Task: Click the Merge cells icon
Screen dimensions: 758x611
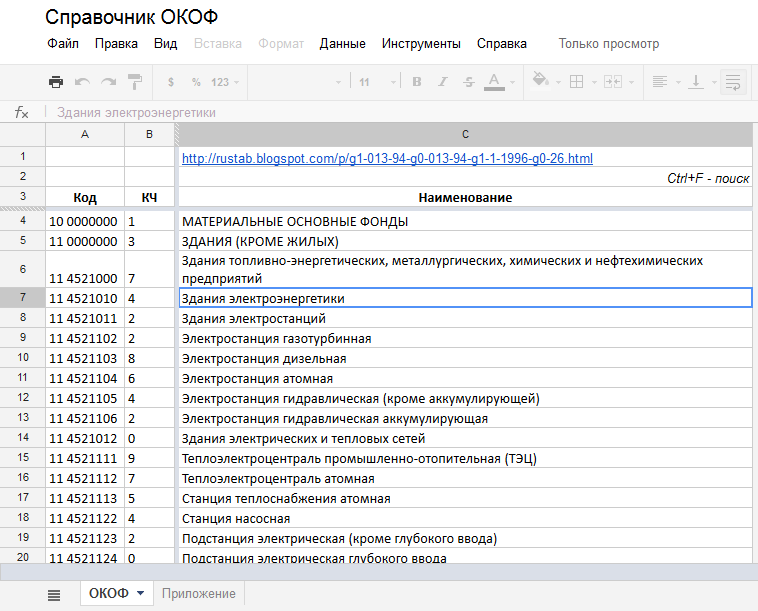Action: point(612,82)
